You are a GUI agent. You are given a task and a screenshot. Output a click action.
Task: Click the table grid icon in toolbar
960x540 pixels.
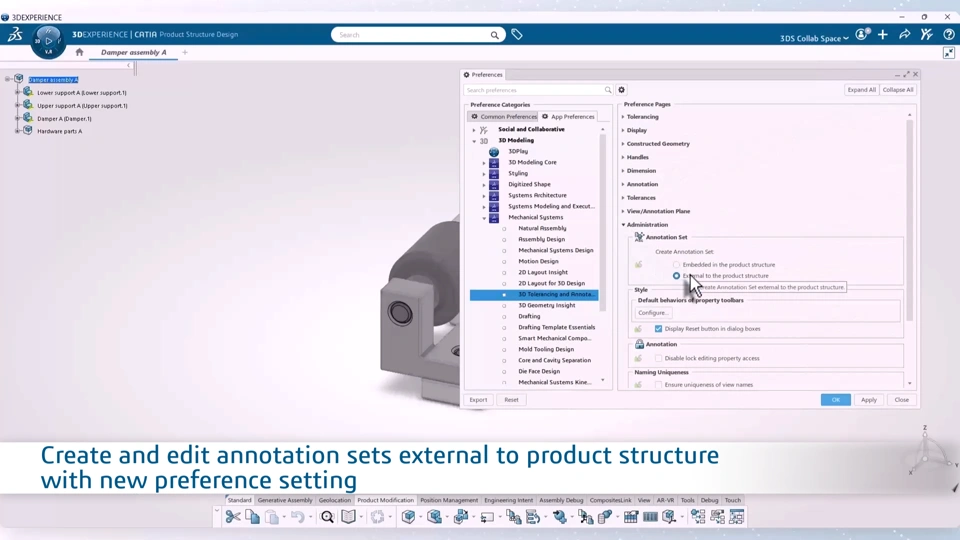click(631, 517)
